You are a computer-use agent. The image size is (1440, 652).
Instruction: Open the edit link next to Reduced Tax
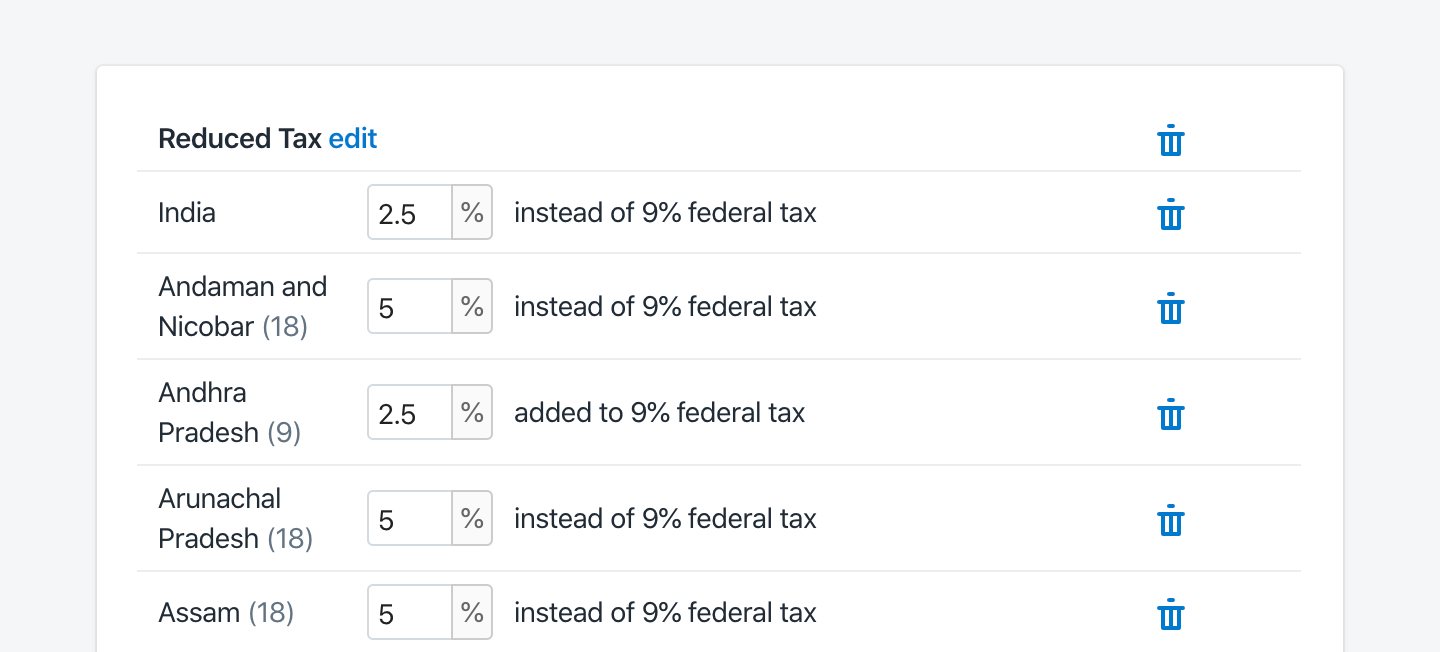352,138
